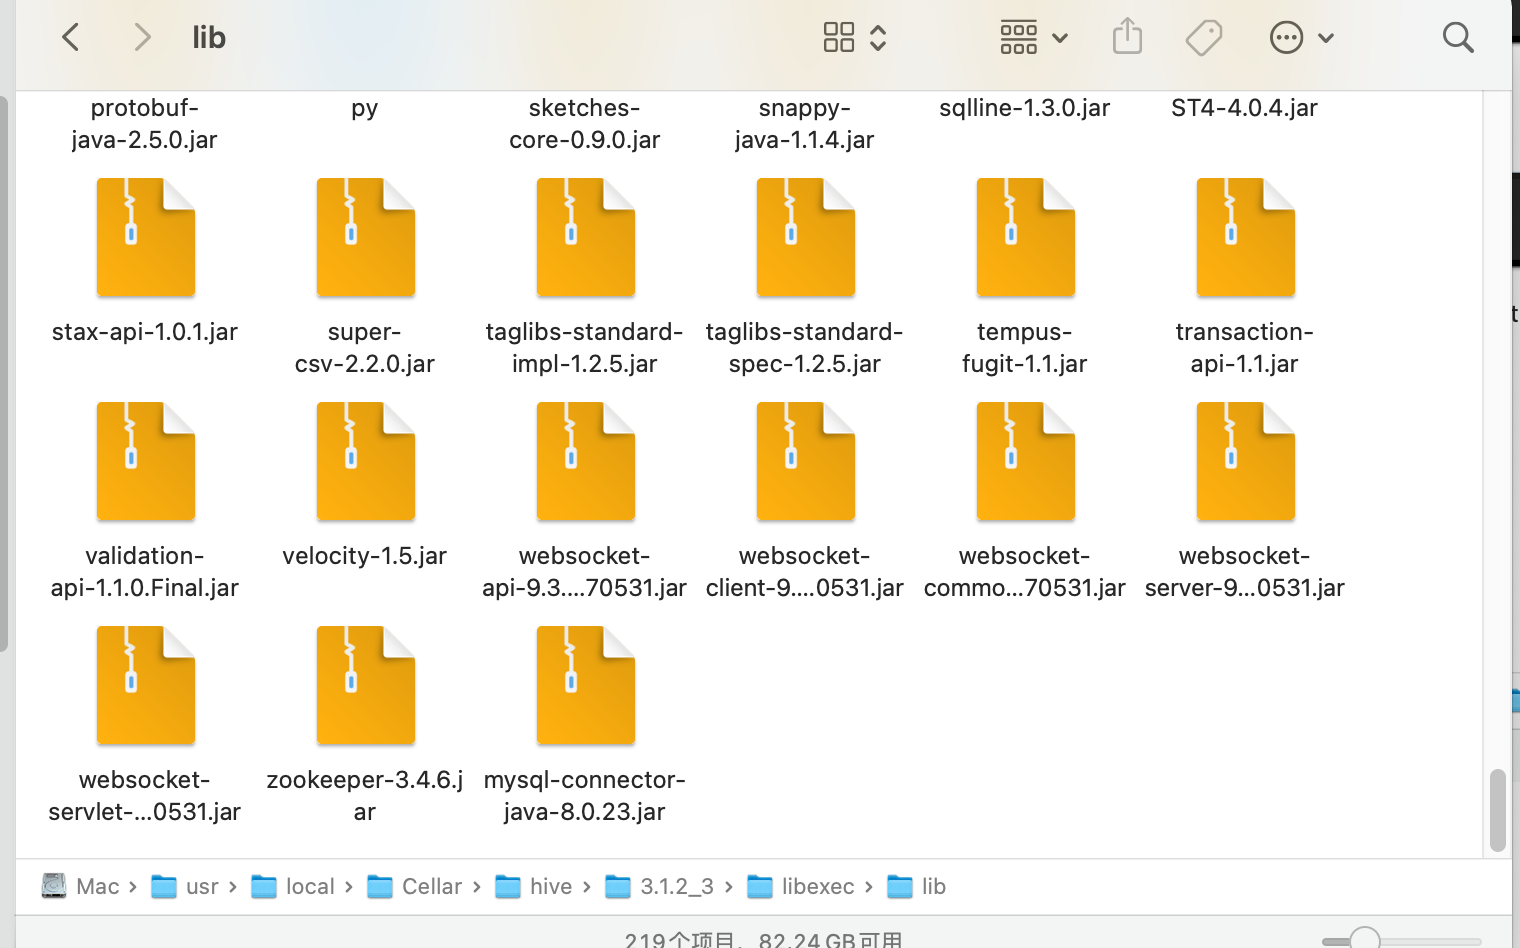Select stax-api-1.0.1.jar archive icon
Viewport: 1520px width, 948px height.
[x=145, y=238]
